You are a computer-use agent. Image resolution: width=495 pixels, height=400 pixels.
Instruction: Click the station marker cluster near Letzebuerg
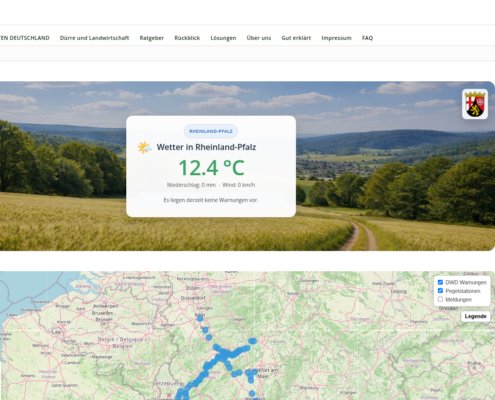click(x=181, y=392)
